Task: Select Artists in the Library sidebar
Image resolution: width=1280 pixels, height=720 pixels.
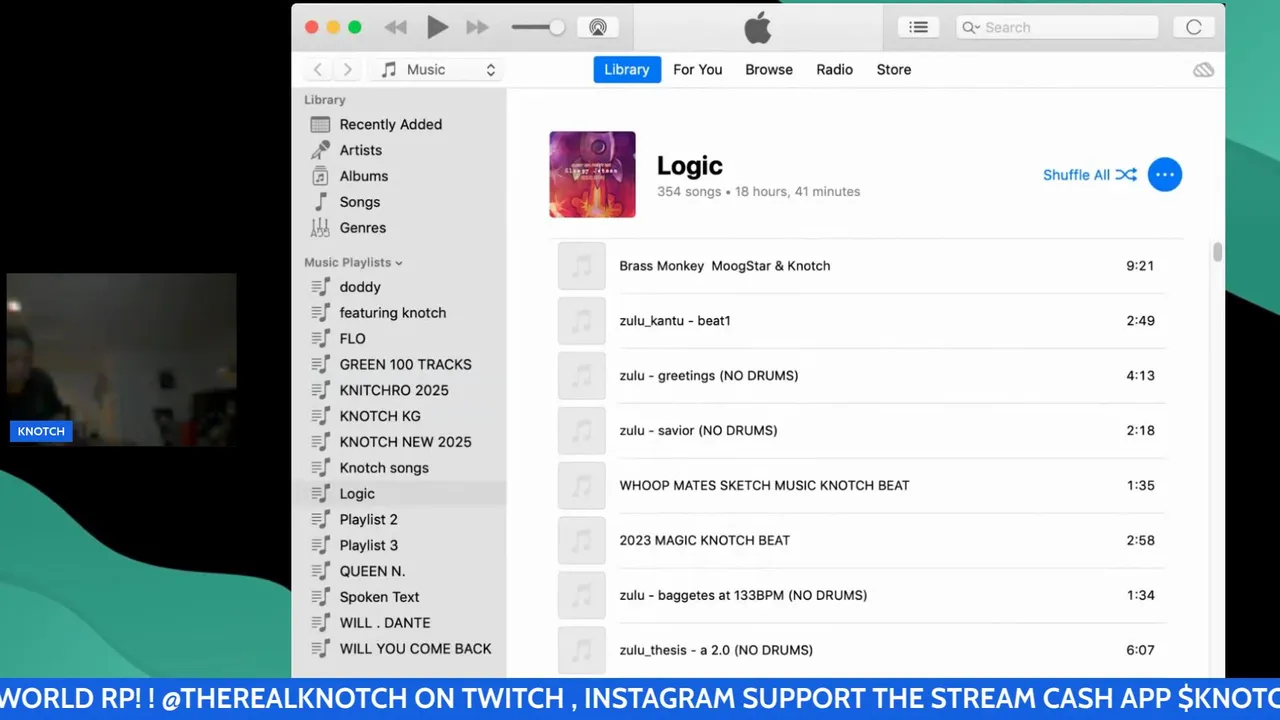Action: pyautogui.click(x=399, y=150)
